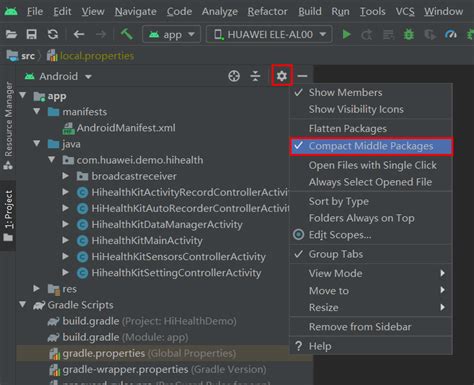Click the locate target crosshair icon
Image resolution: width=474 pixels, height=385 pixels.
point(234,76)
